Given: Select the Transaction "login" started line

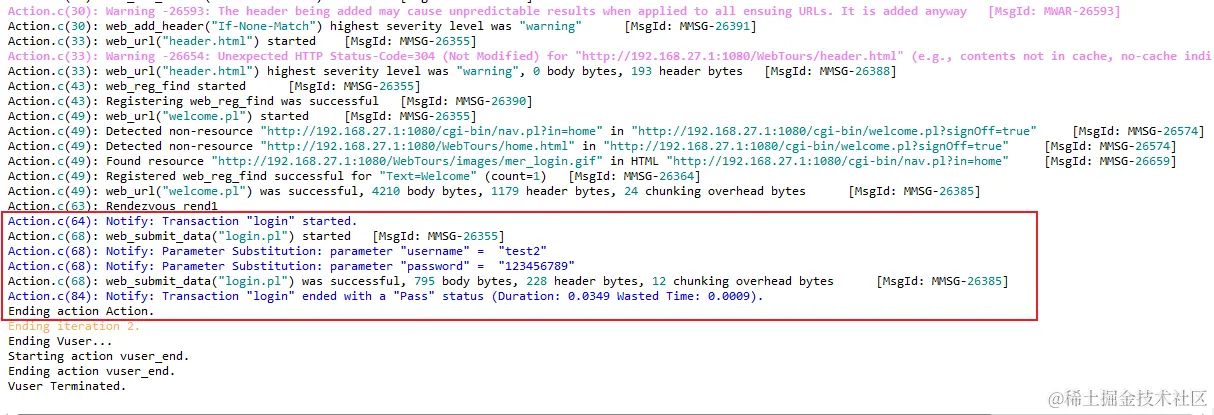Looking at the screenshot, I should pyautogui.click(x=182, y=221).
